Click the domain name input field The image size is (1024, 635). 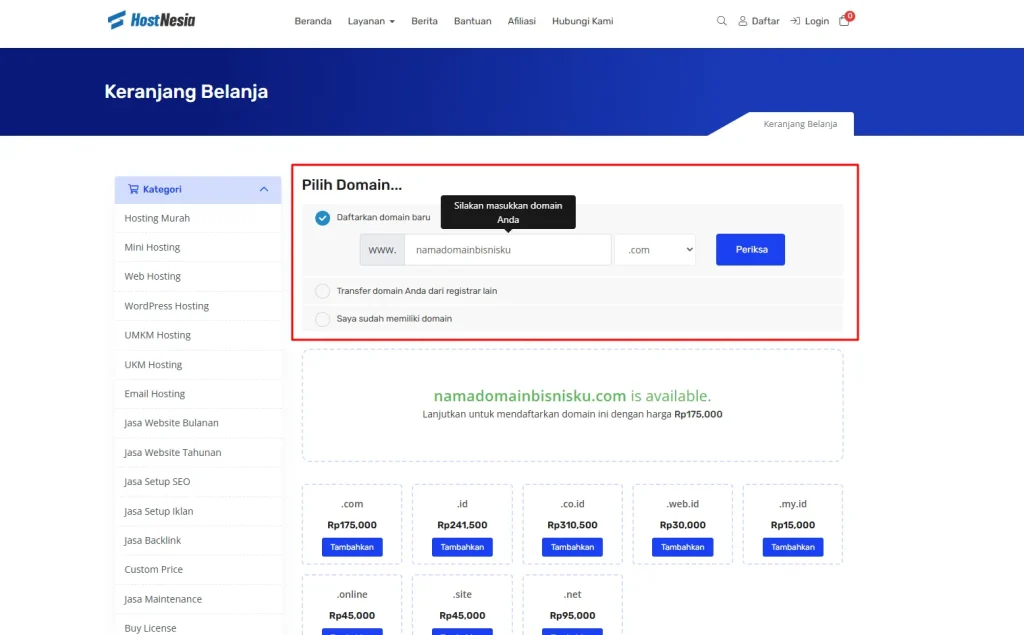pos(507,250)
